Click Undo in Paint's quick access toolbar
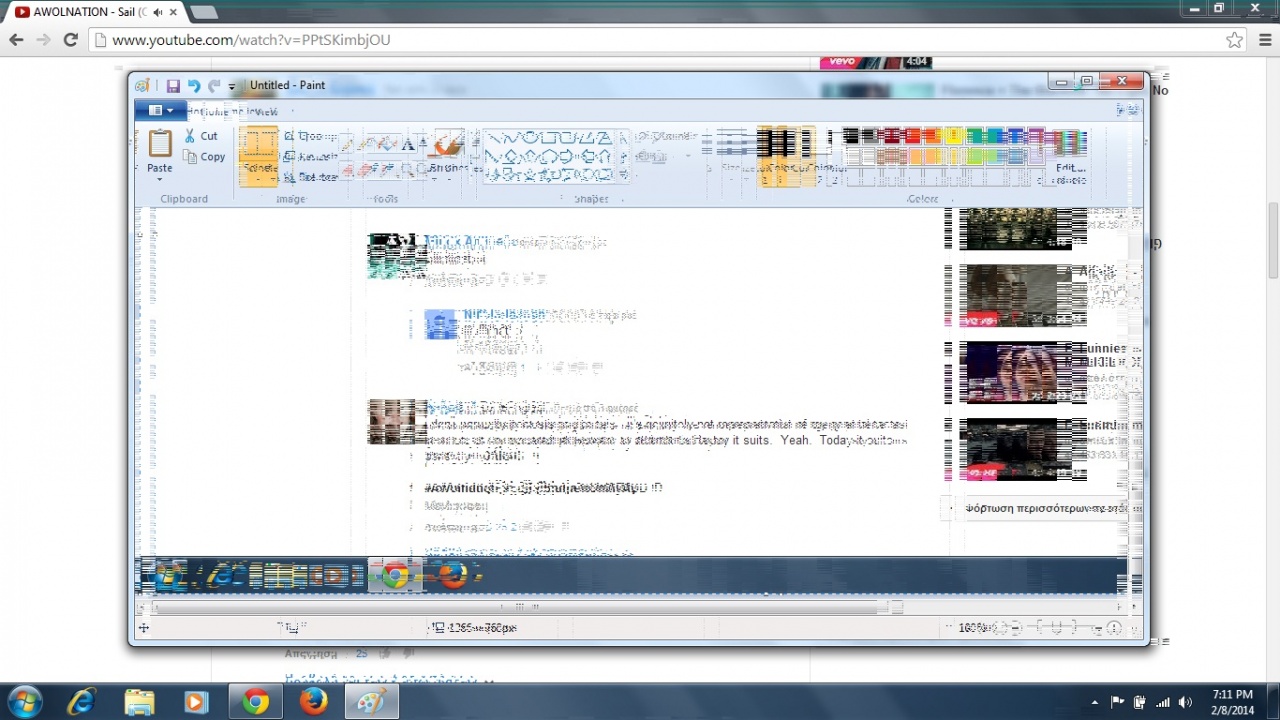Image resolution: width=1280 pixels, height=720 pixels. pos(194,86)
